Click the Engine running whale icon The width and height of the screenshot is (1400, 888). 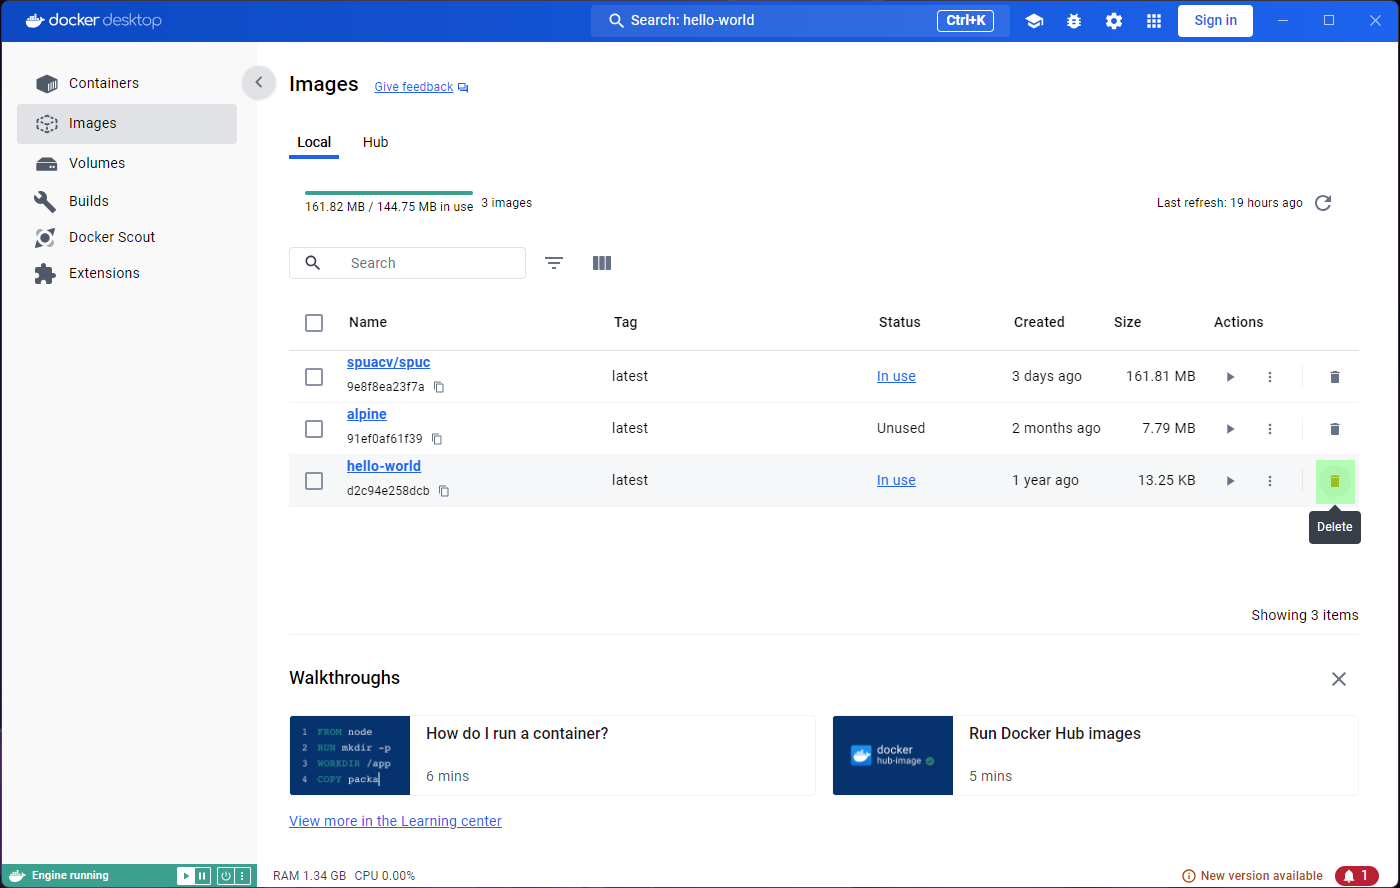(16, 876)
